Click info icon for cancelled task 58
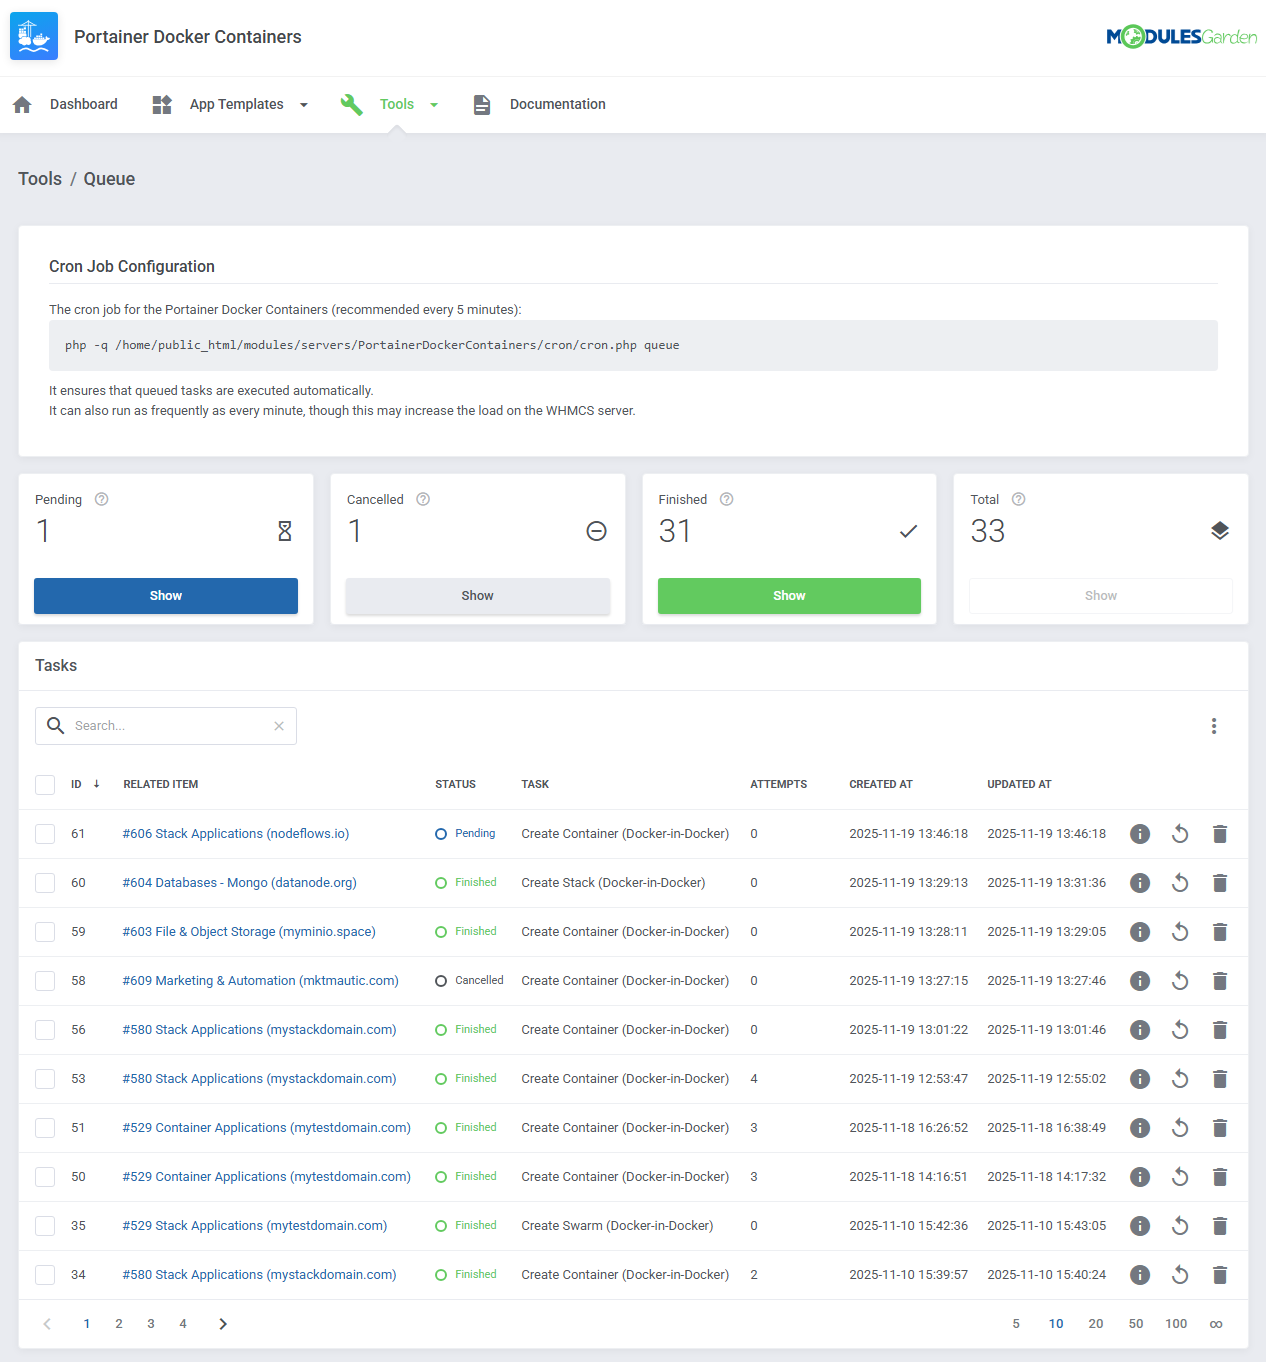The image size is (1266, 1362). click(1139, 981)
